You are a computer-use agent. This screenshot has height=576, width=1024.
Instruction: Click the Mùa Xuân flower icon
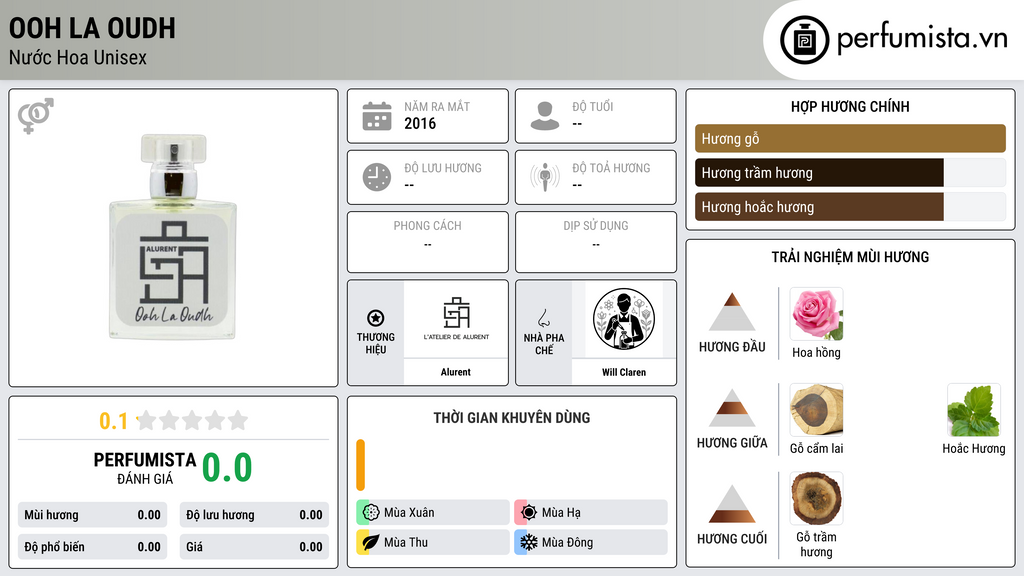coord(371,512)
